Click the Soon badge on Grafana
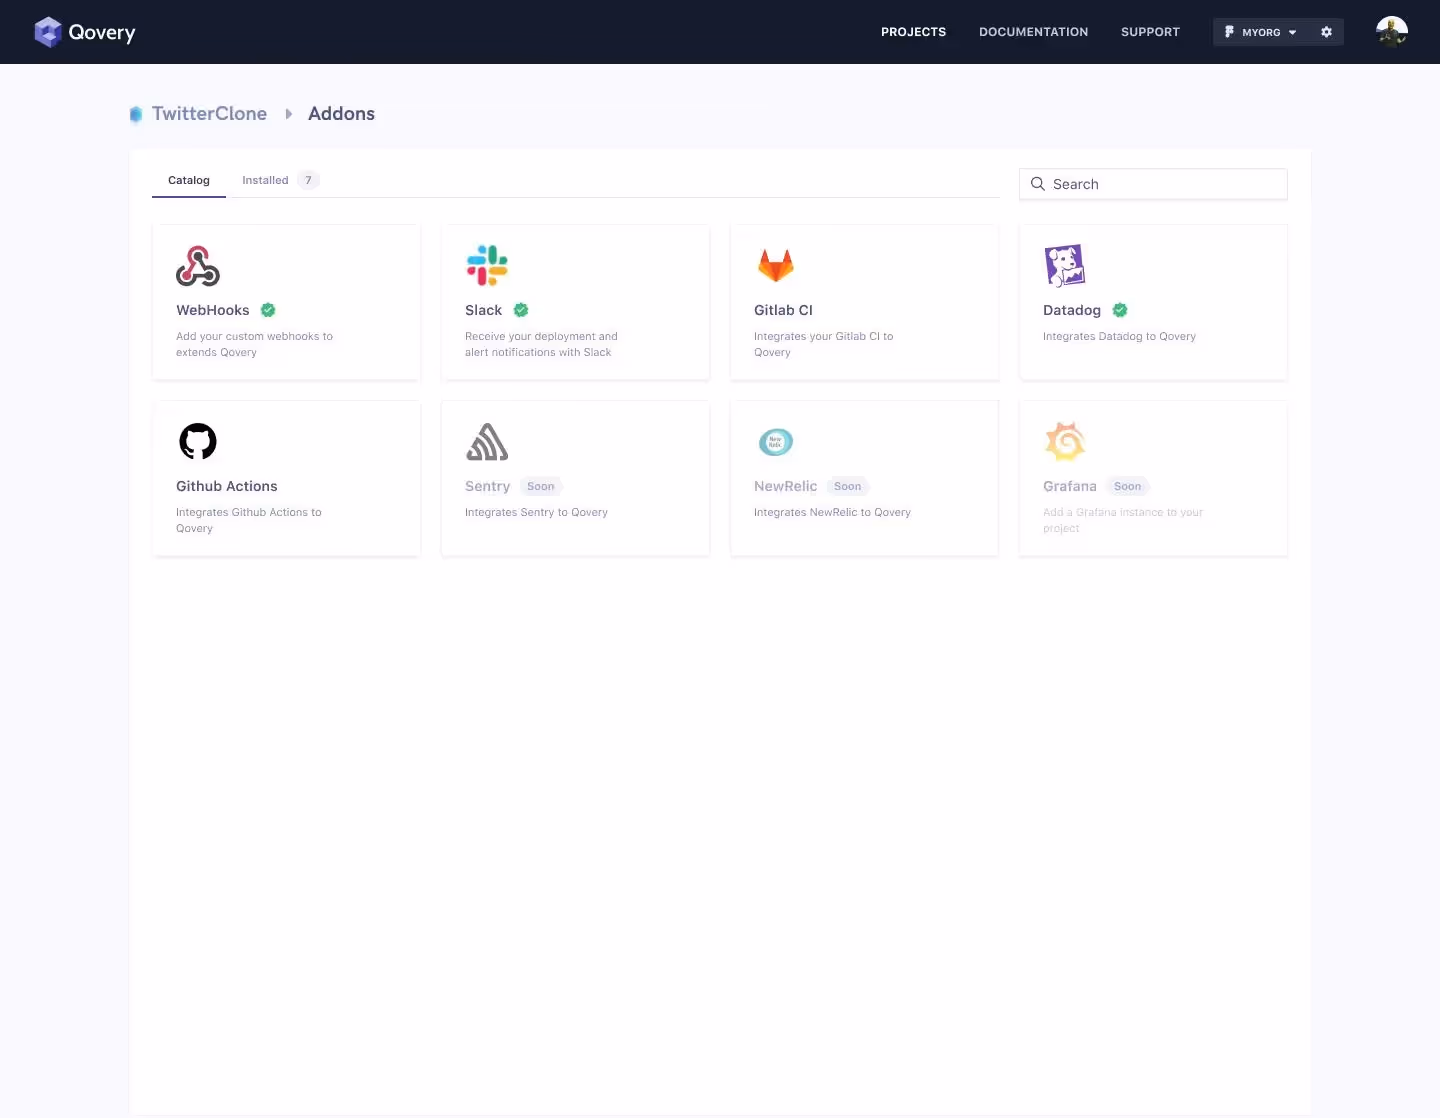 tap(1128, 486)
